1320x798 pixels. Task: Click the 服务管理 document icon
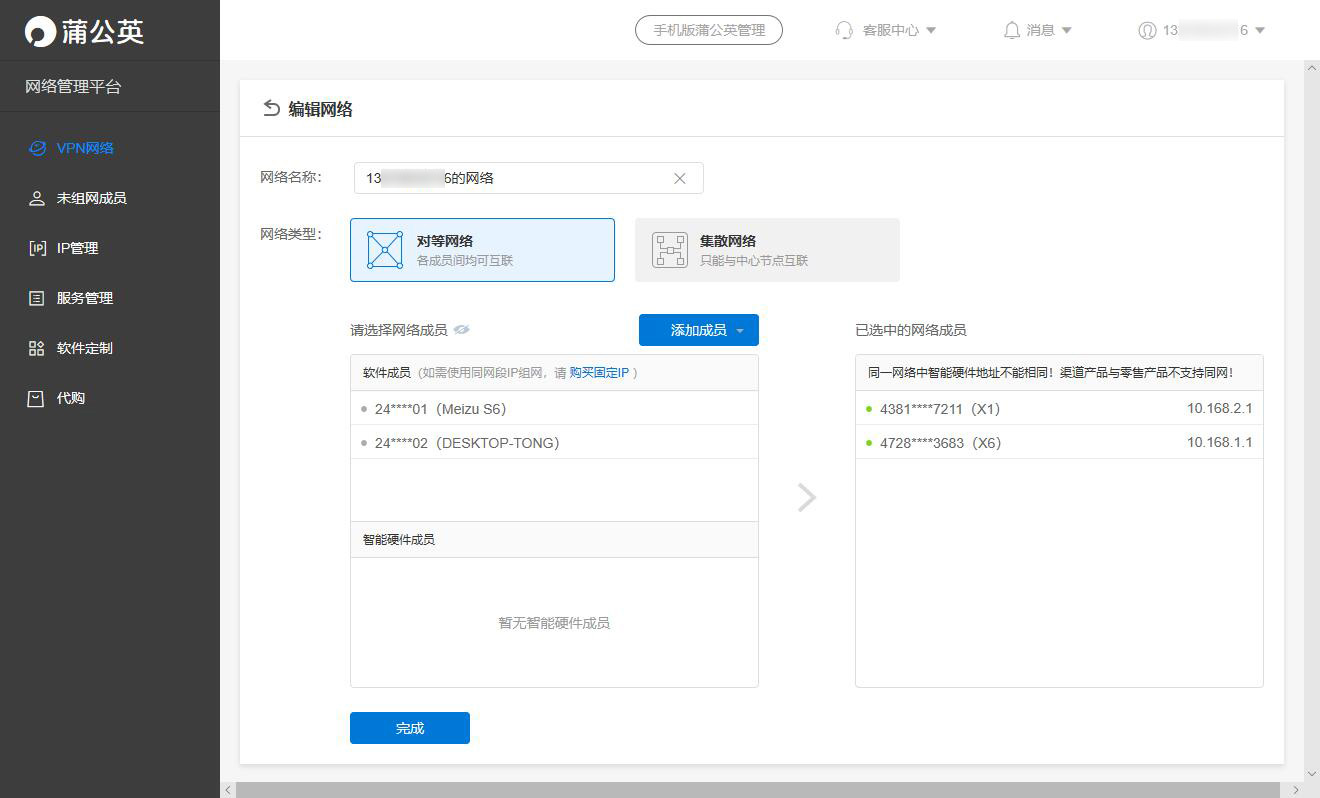36,297
